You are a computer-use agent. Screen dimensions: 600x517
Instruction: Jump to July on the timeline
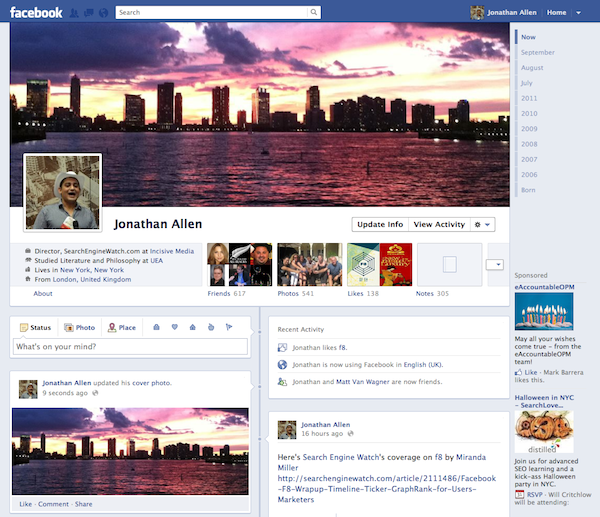click(526, 83)
